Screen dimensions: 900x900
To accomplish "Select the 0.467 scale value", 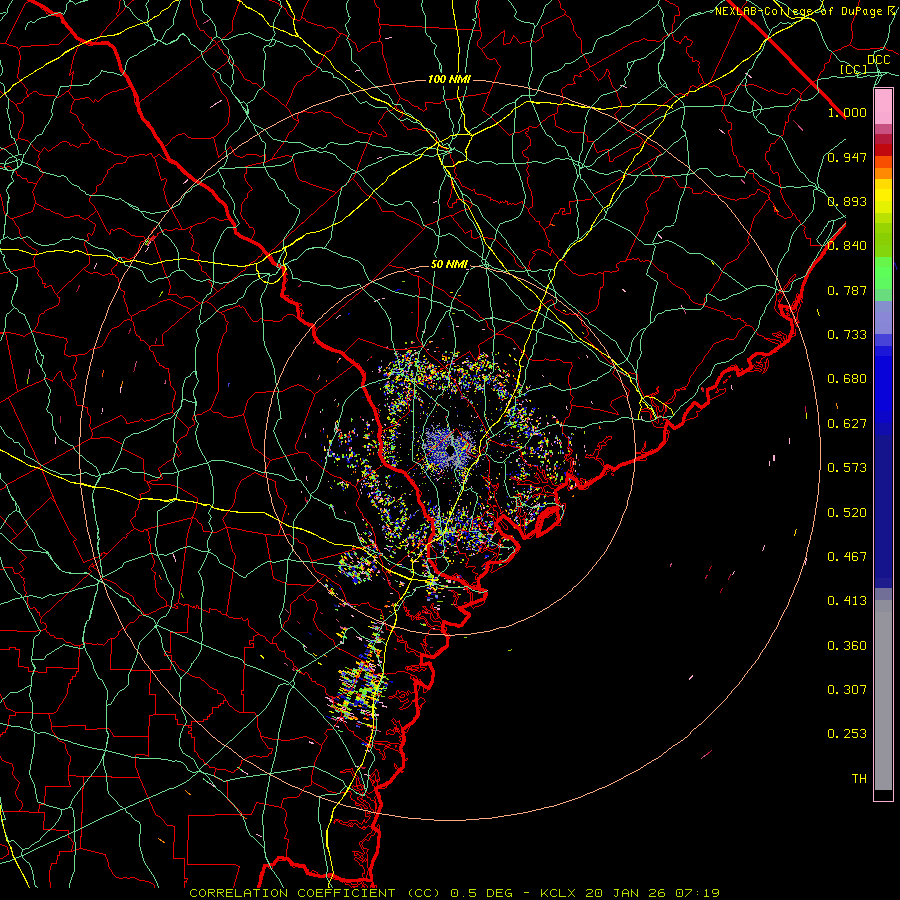I will pyautogui.click(x=847, y=557).
